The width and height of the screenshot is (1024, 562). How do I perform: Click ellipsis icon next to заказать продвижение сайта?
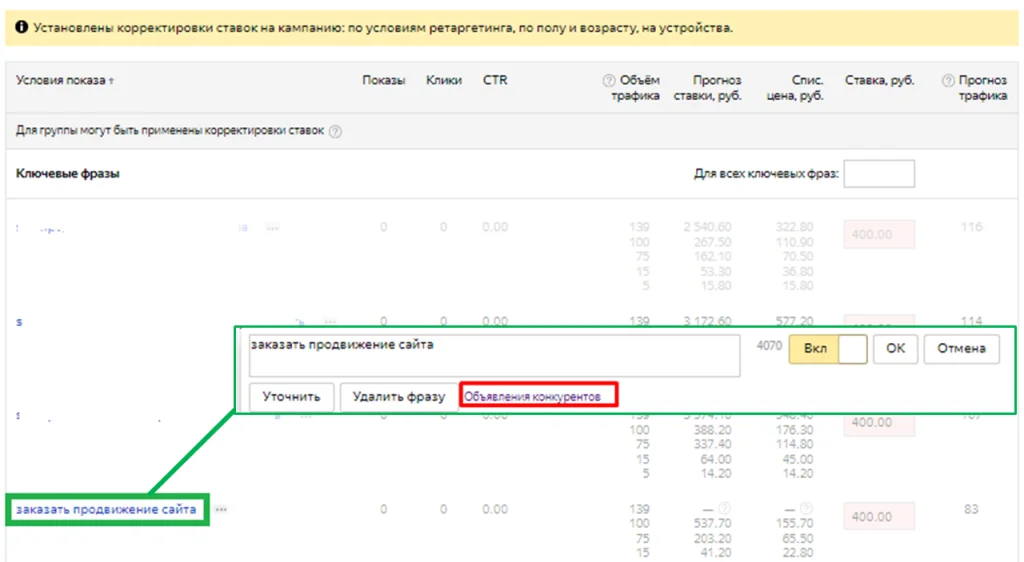coord(221,510)
